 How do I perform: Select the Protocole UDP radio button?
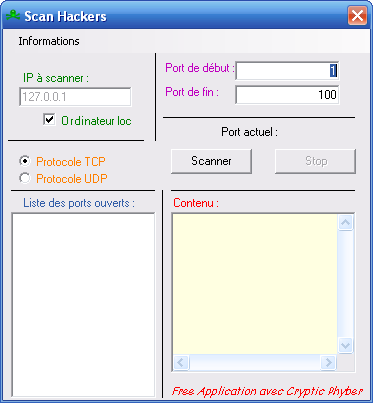click(25, 178)
